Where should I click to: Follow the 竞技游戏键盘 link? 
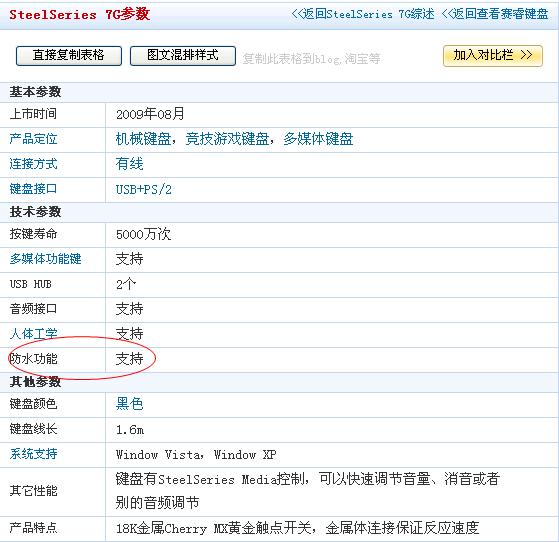[227, 139]
